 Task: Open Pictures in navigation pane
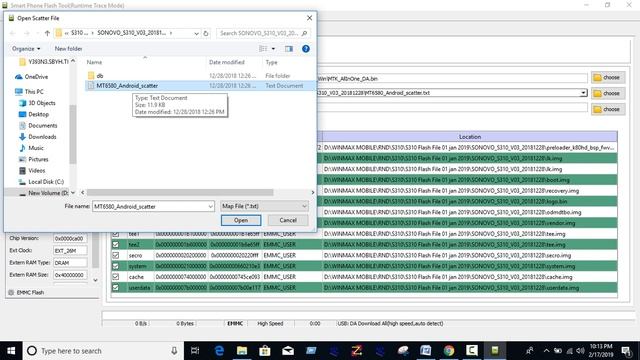[38, 160]
